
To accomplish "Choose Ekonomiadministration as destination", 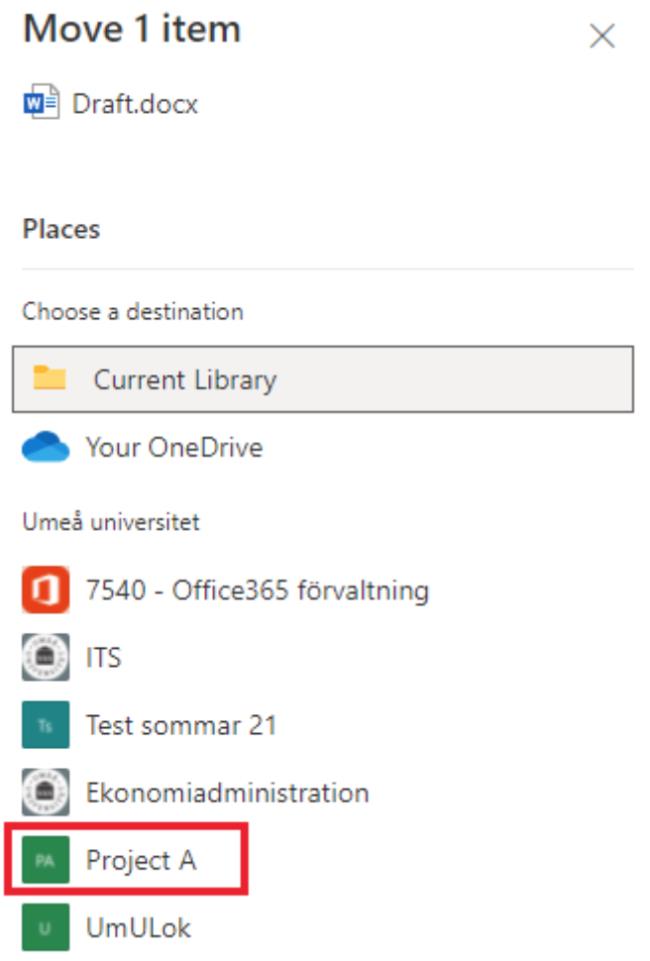I will [x=195, y=792].
